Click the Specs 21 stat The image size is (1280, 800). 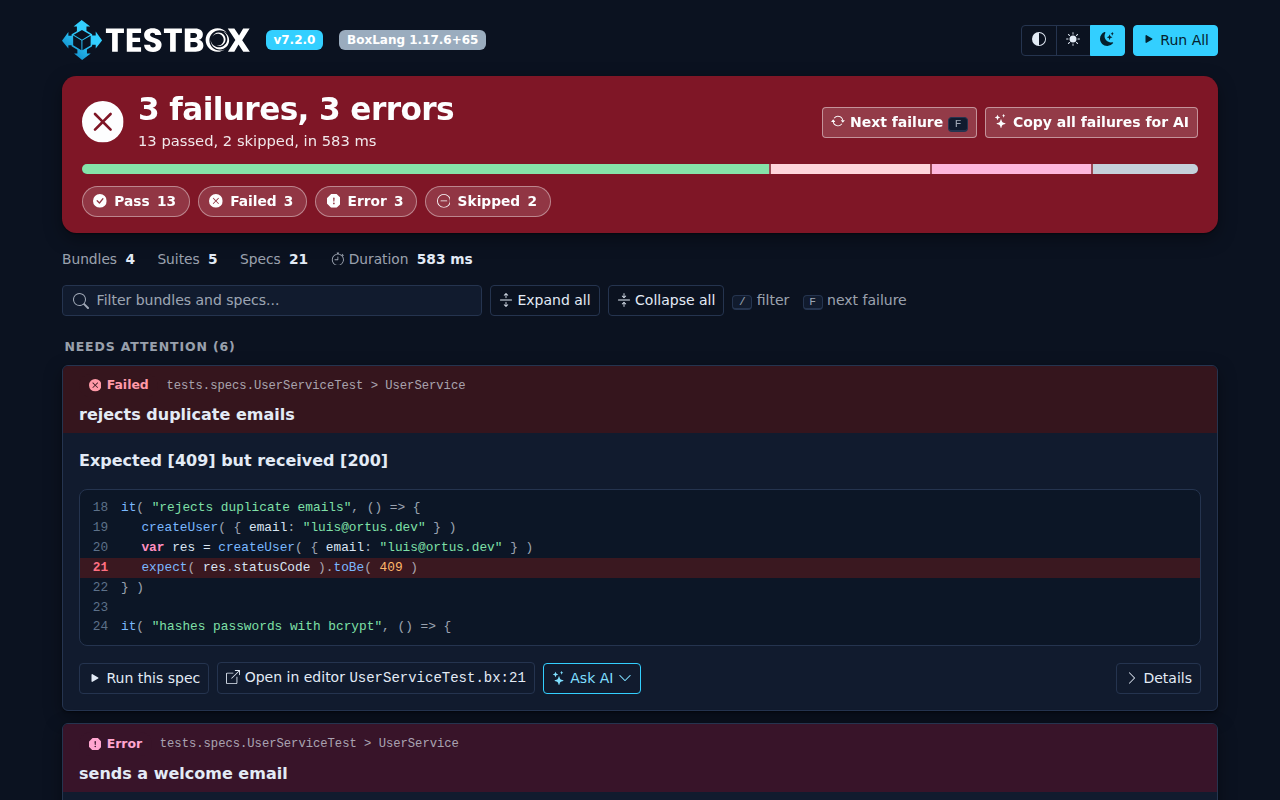pos(274,259)
